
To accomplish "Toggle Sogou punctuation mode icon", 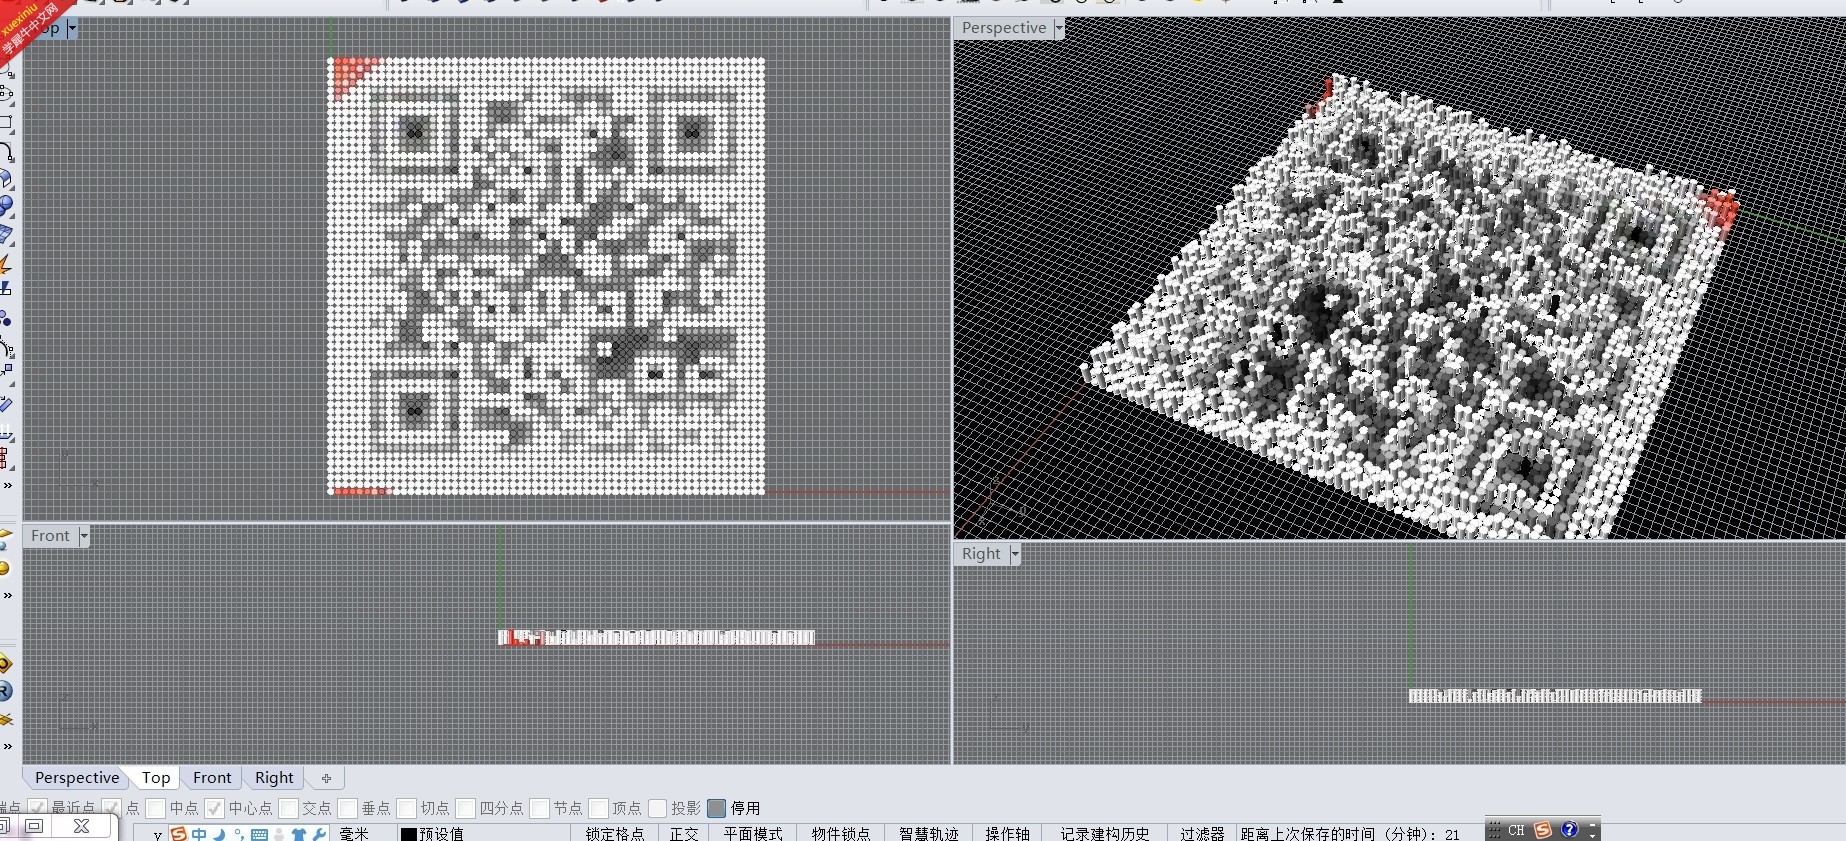I will 238,834.
